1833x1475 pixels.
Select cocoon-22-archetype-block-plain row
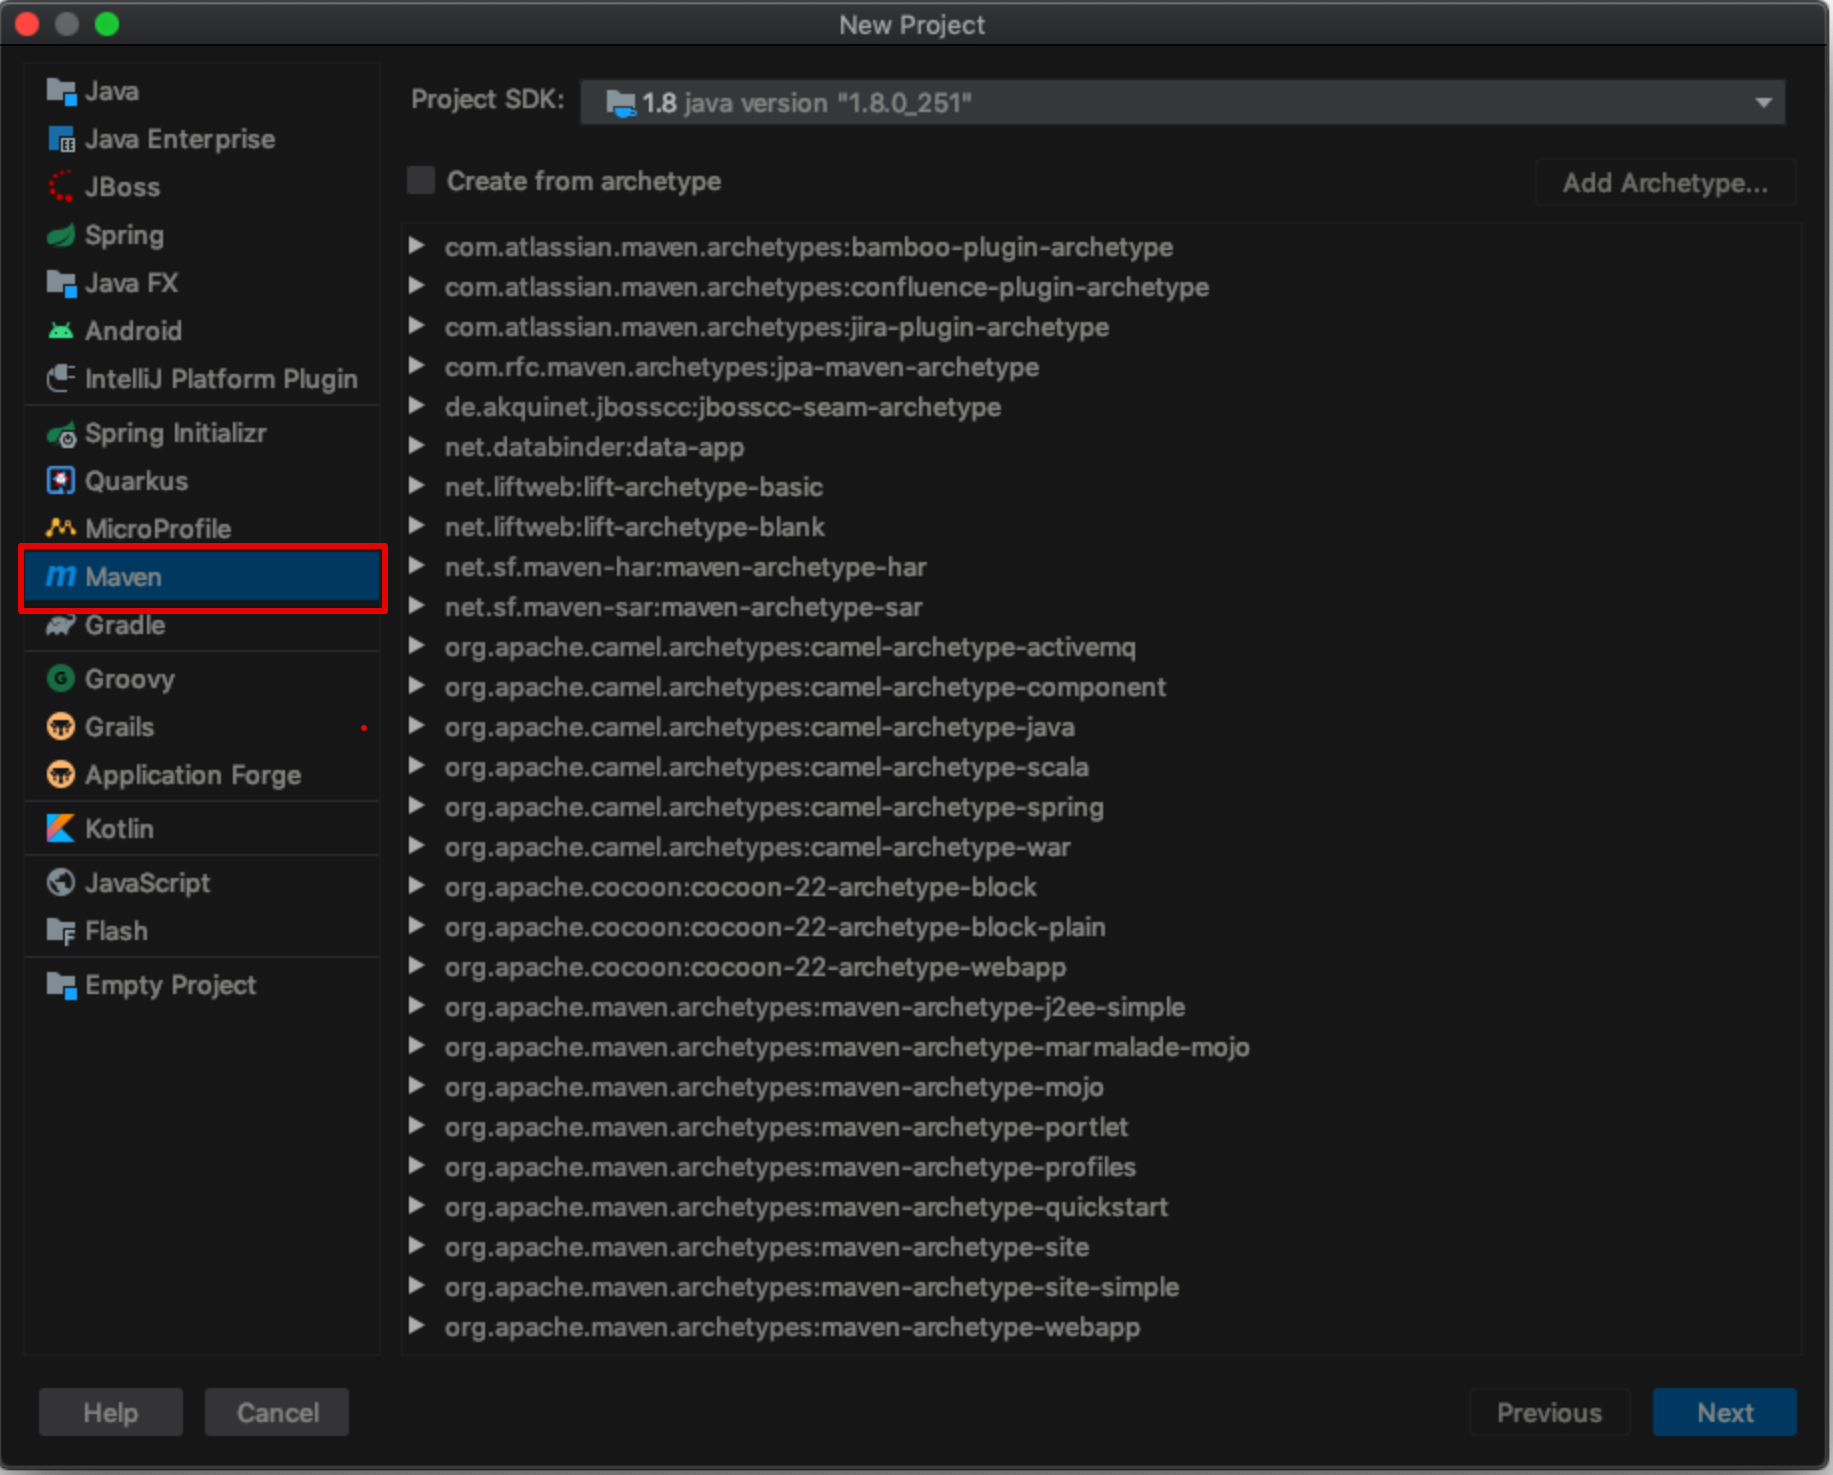pyautogui.click(x=1101, y=927)
